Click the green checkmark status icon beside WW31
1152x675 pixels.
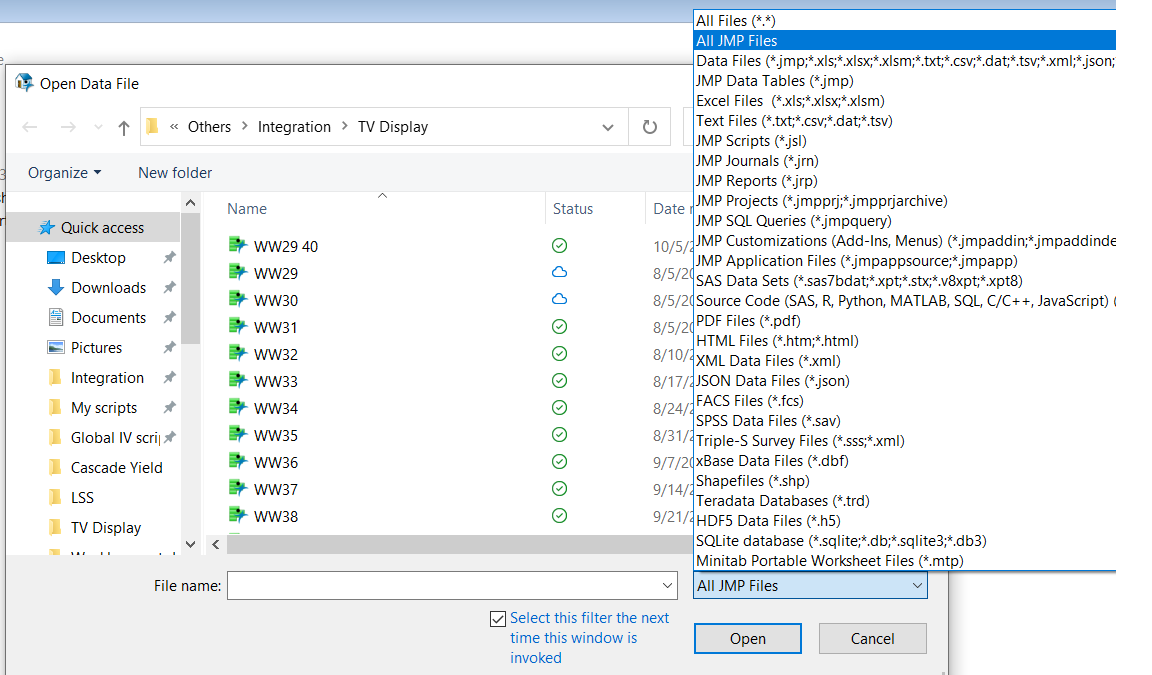tap(558, 326)
